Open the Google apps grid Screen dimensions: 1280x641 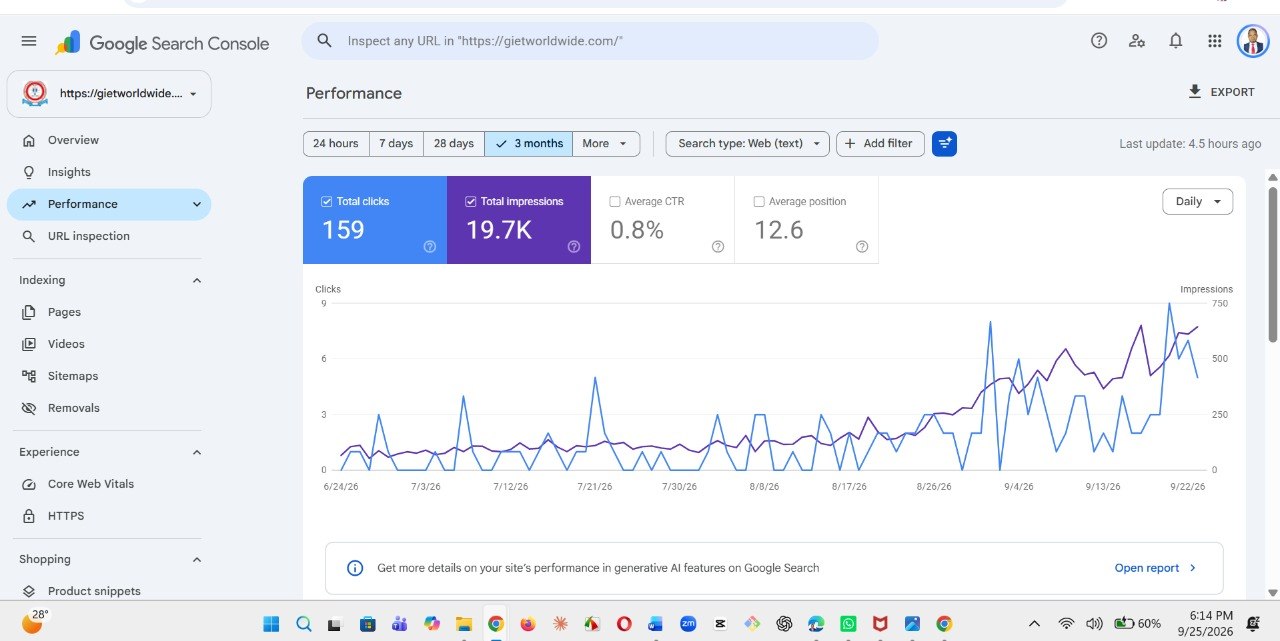[x=1214, y=41]
